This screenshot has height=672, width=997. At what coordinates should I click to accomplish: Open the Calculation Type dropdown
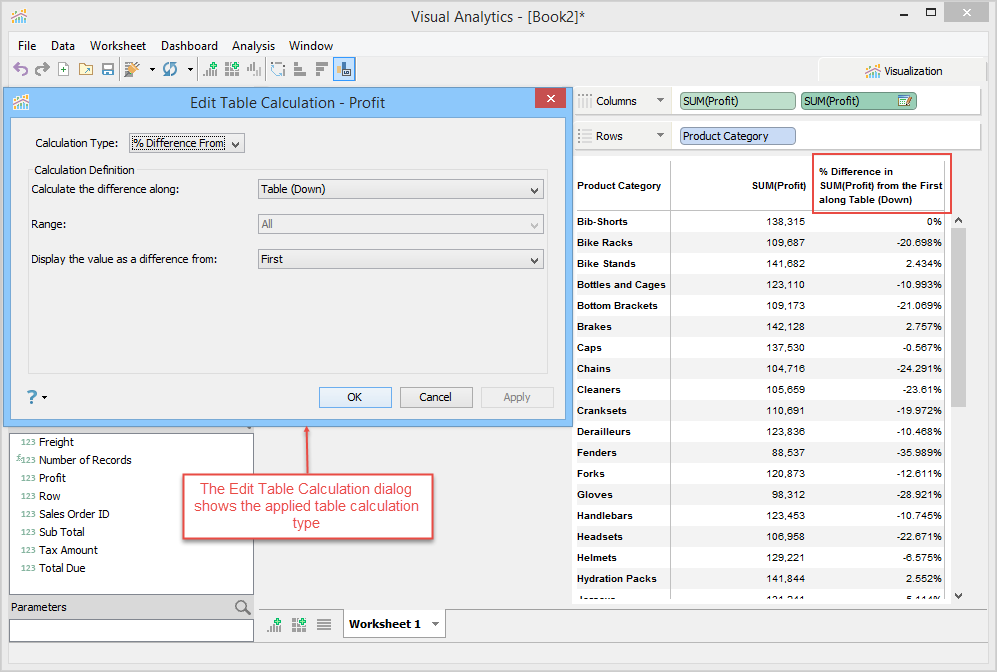coord(186,144)
